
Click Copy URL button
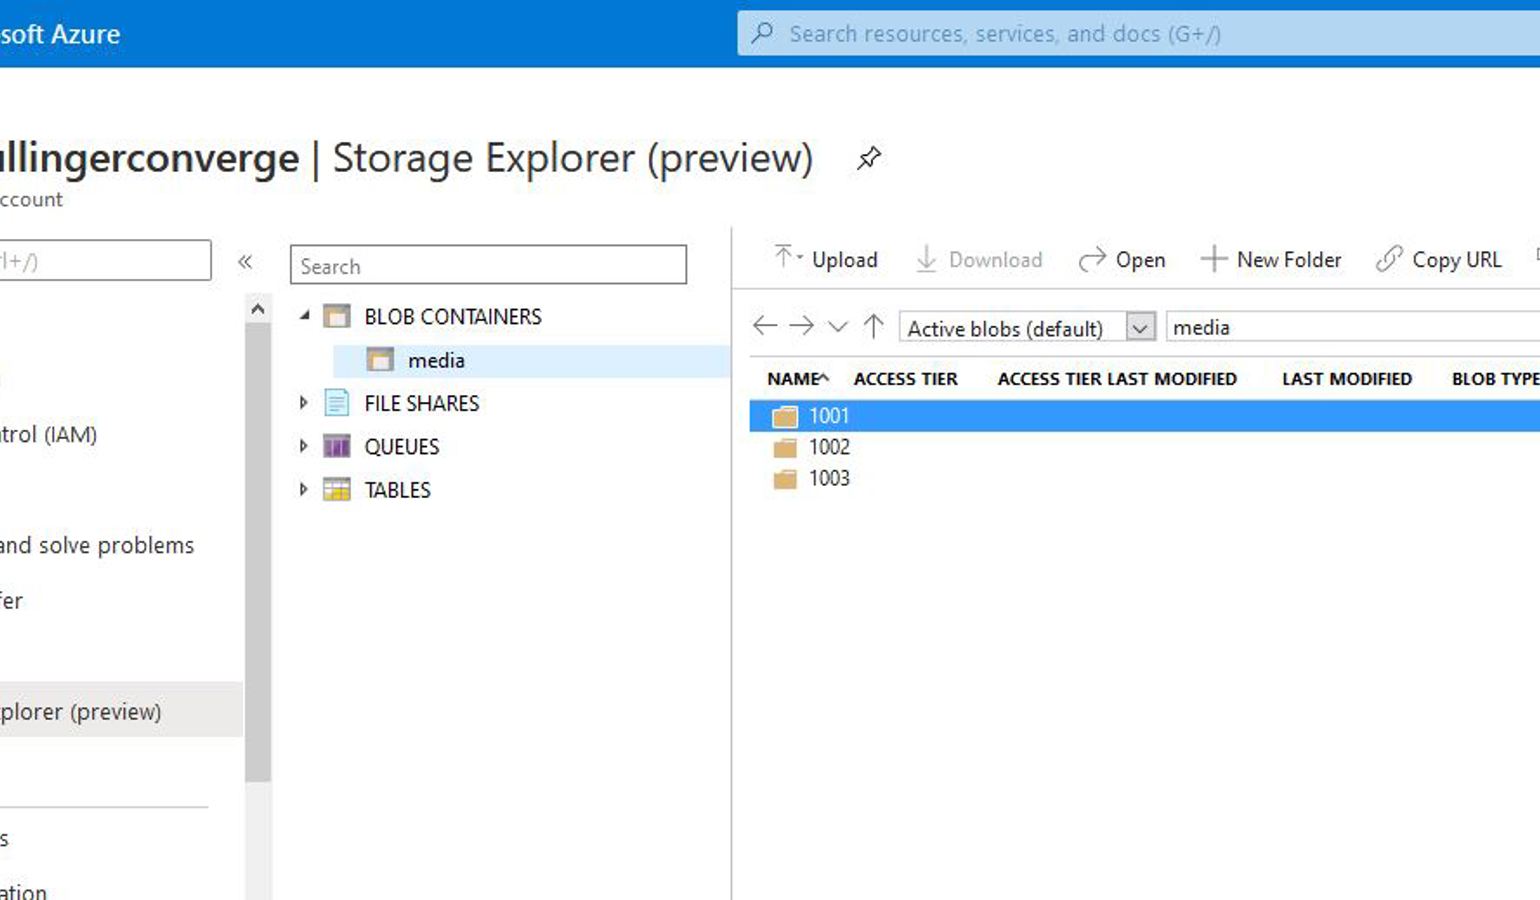click(1439, 260)
